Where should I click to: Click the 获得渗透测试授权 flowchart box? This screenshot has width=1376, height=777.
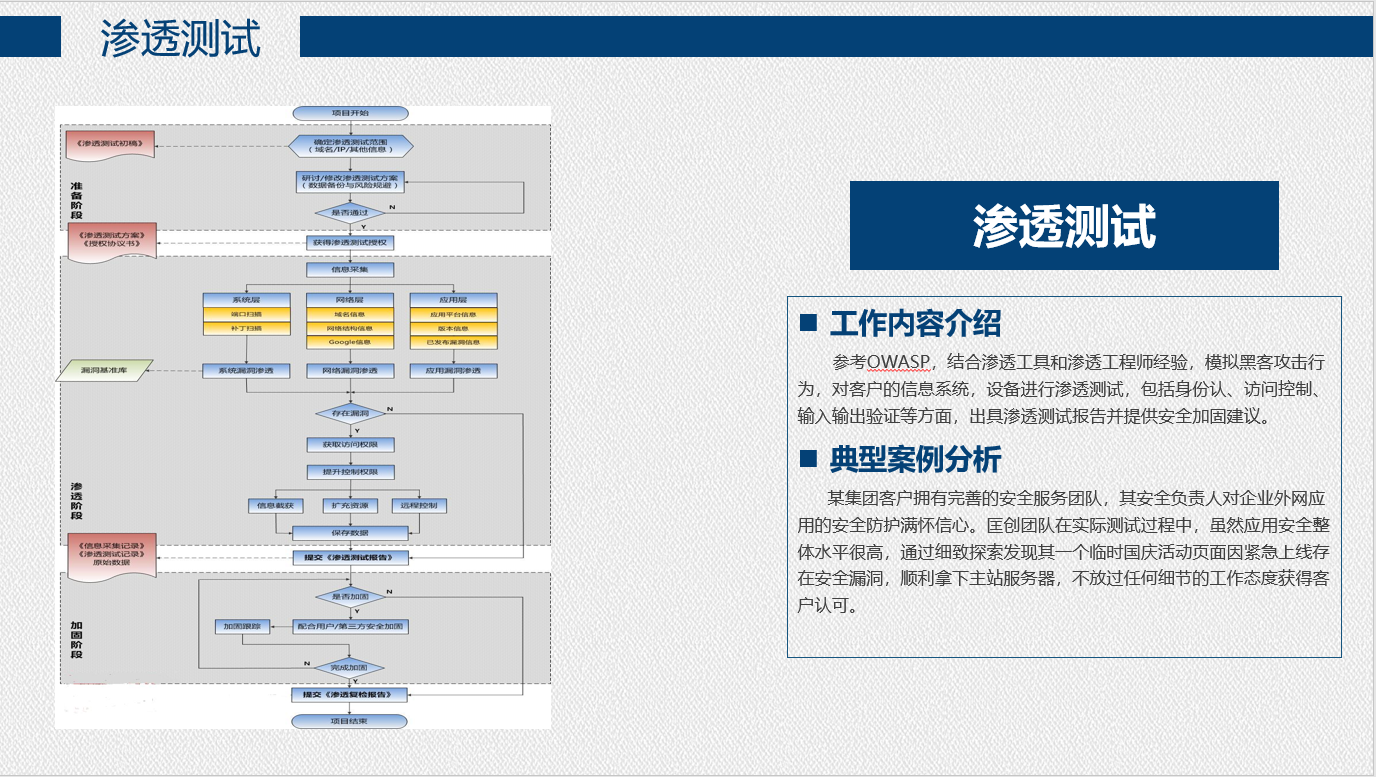tap(350, 243)
